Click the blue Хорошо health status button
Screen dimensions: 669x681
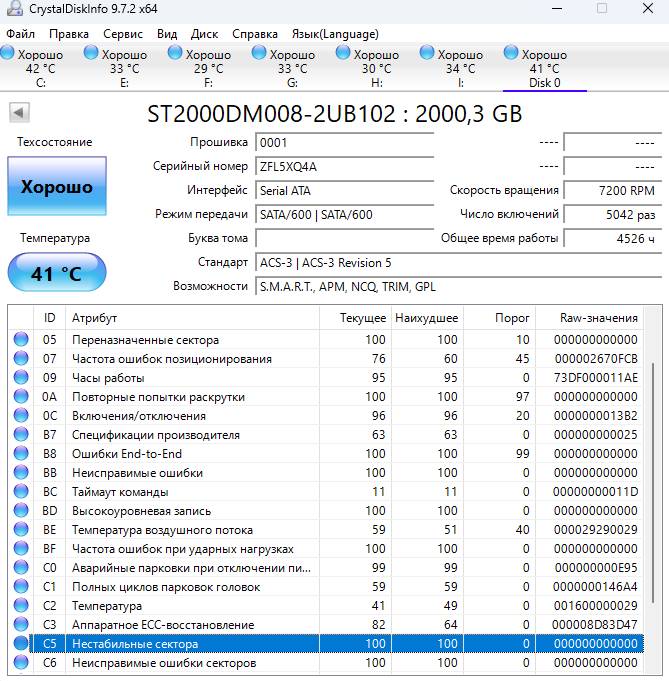[x=57, y=187]
